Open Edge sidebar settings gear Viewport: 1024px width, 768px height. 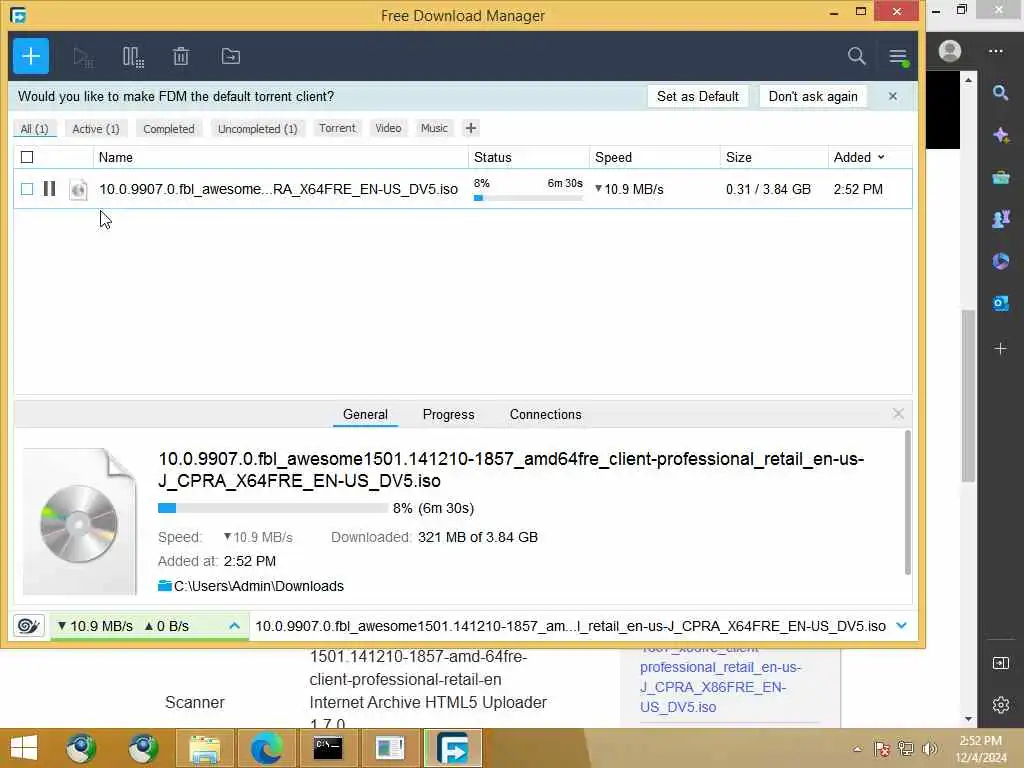coord(1000,705)
